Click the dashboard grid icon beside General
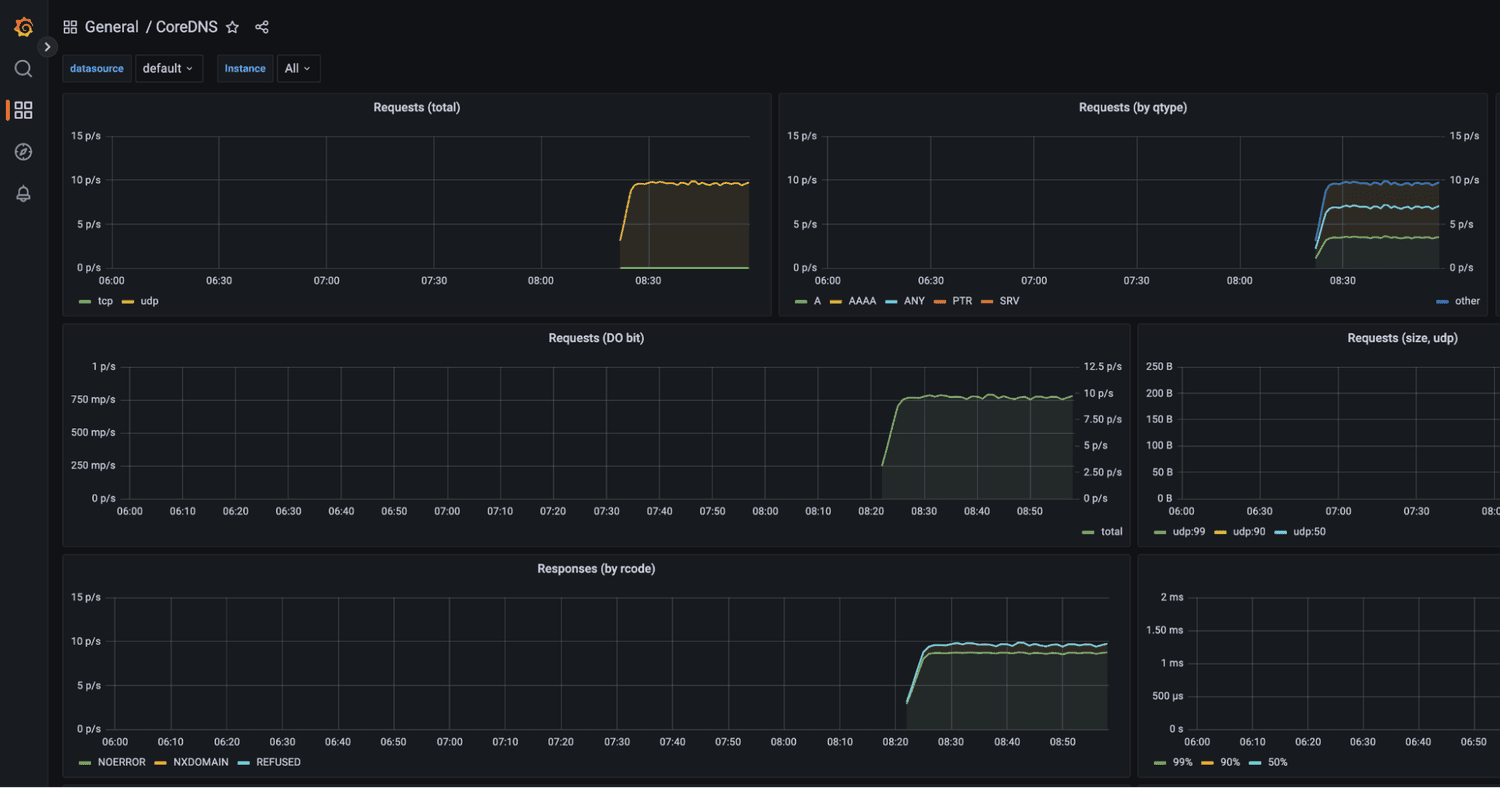This screenshot has height=788, width=1500. [x=70, y=27]
